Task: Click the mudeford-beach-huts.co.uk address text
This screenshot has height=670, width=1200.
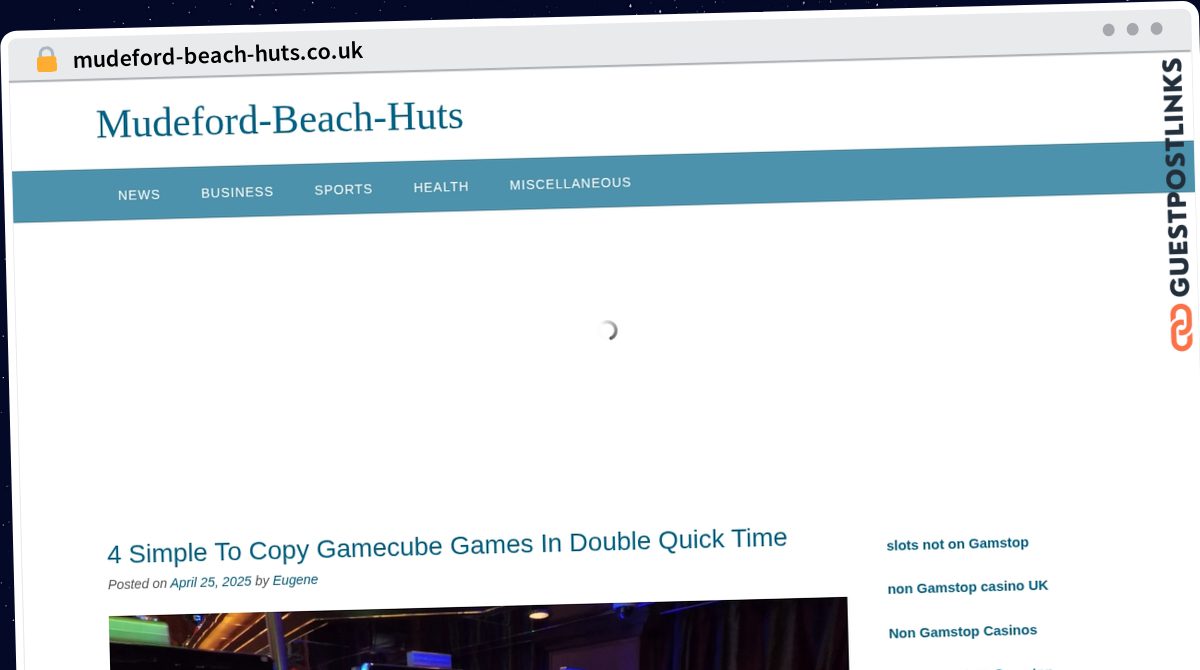Action: pos(218,54)
